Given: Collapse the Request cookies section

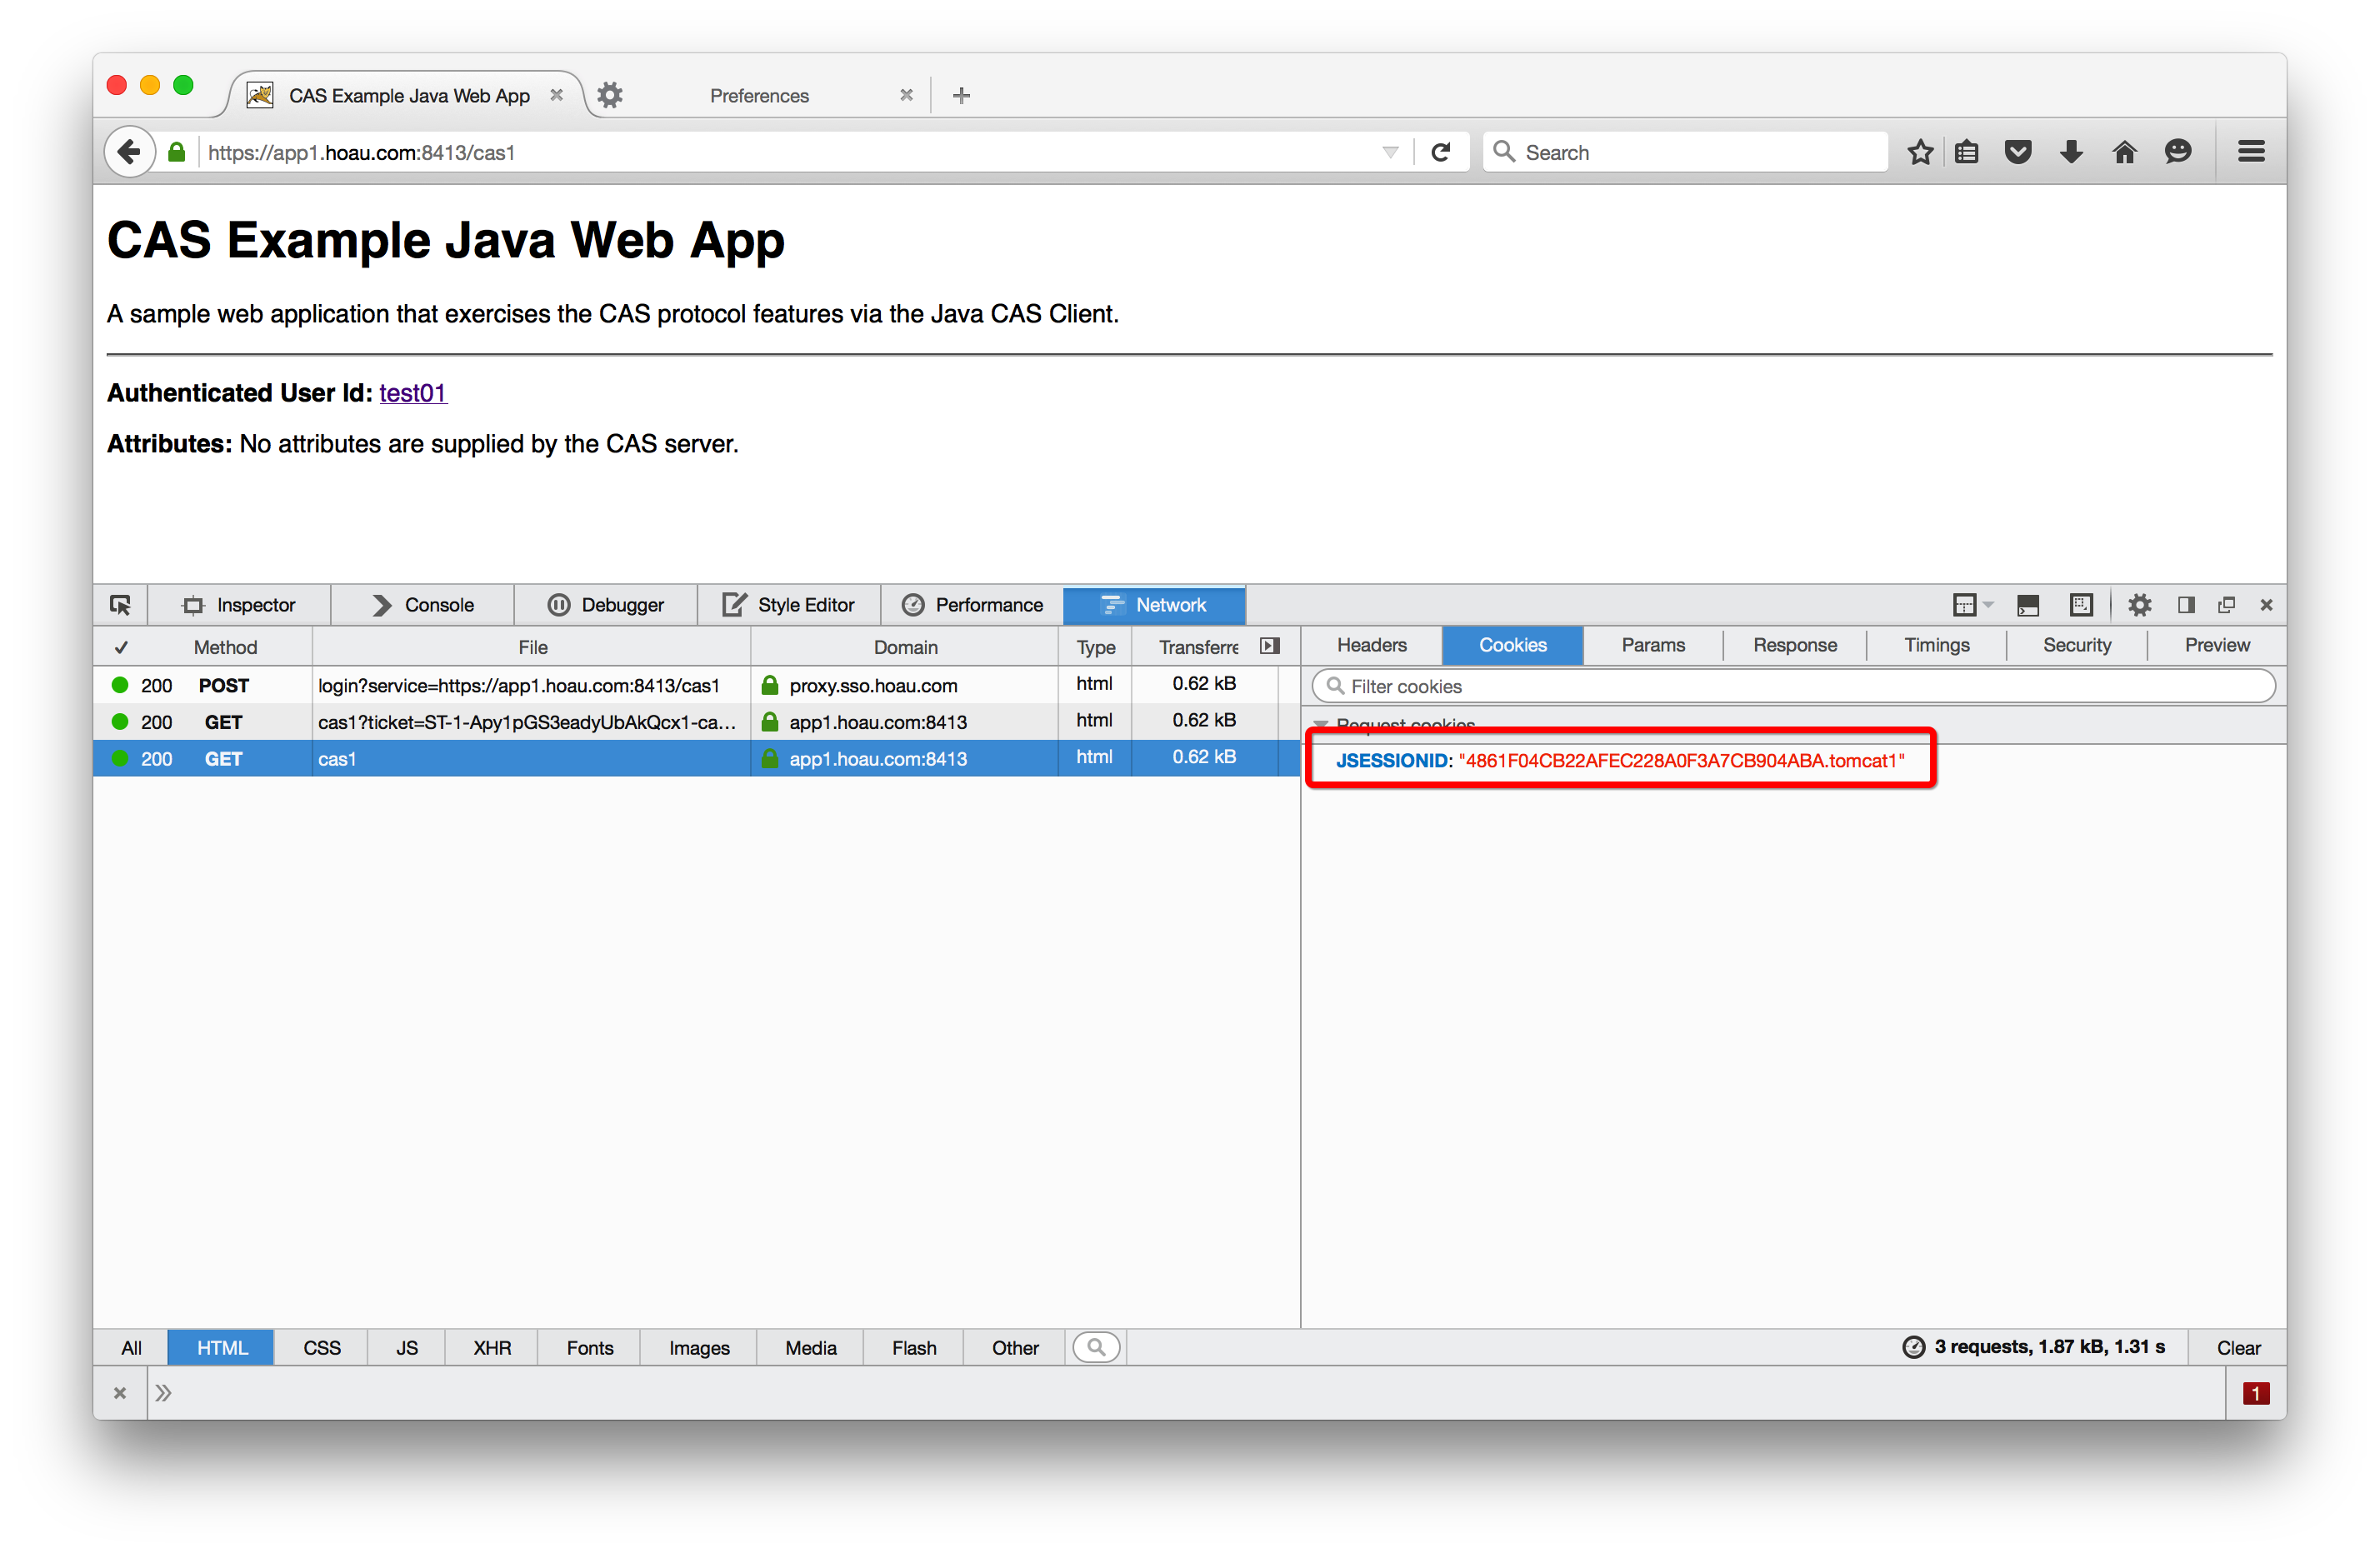Looking at the screenshot, I should pos(1321,724).
